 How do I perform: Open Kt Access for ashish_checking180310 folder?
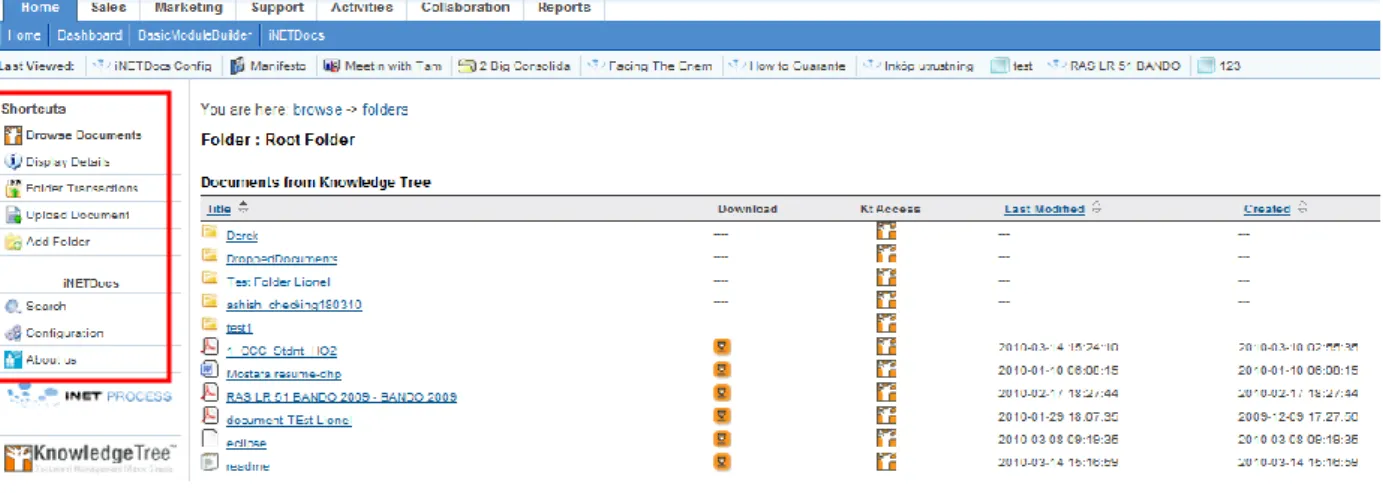pos(886,301)
